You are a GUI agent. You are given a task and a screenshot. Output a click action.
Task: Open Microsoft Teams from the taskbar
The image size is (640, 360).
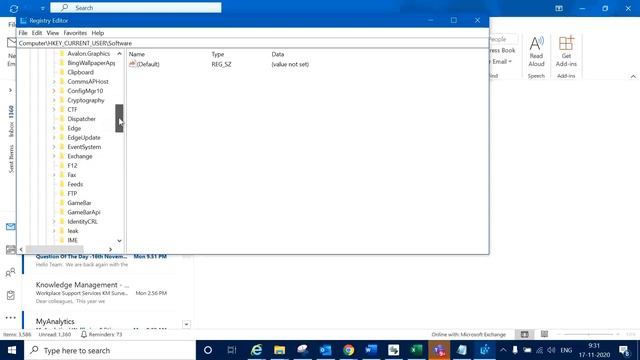[x=439, y=350]
